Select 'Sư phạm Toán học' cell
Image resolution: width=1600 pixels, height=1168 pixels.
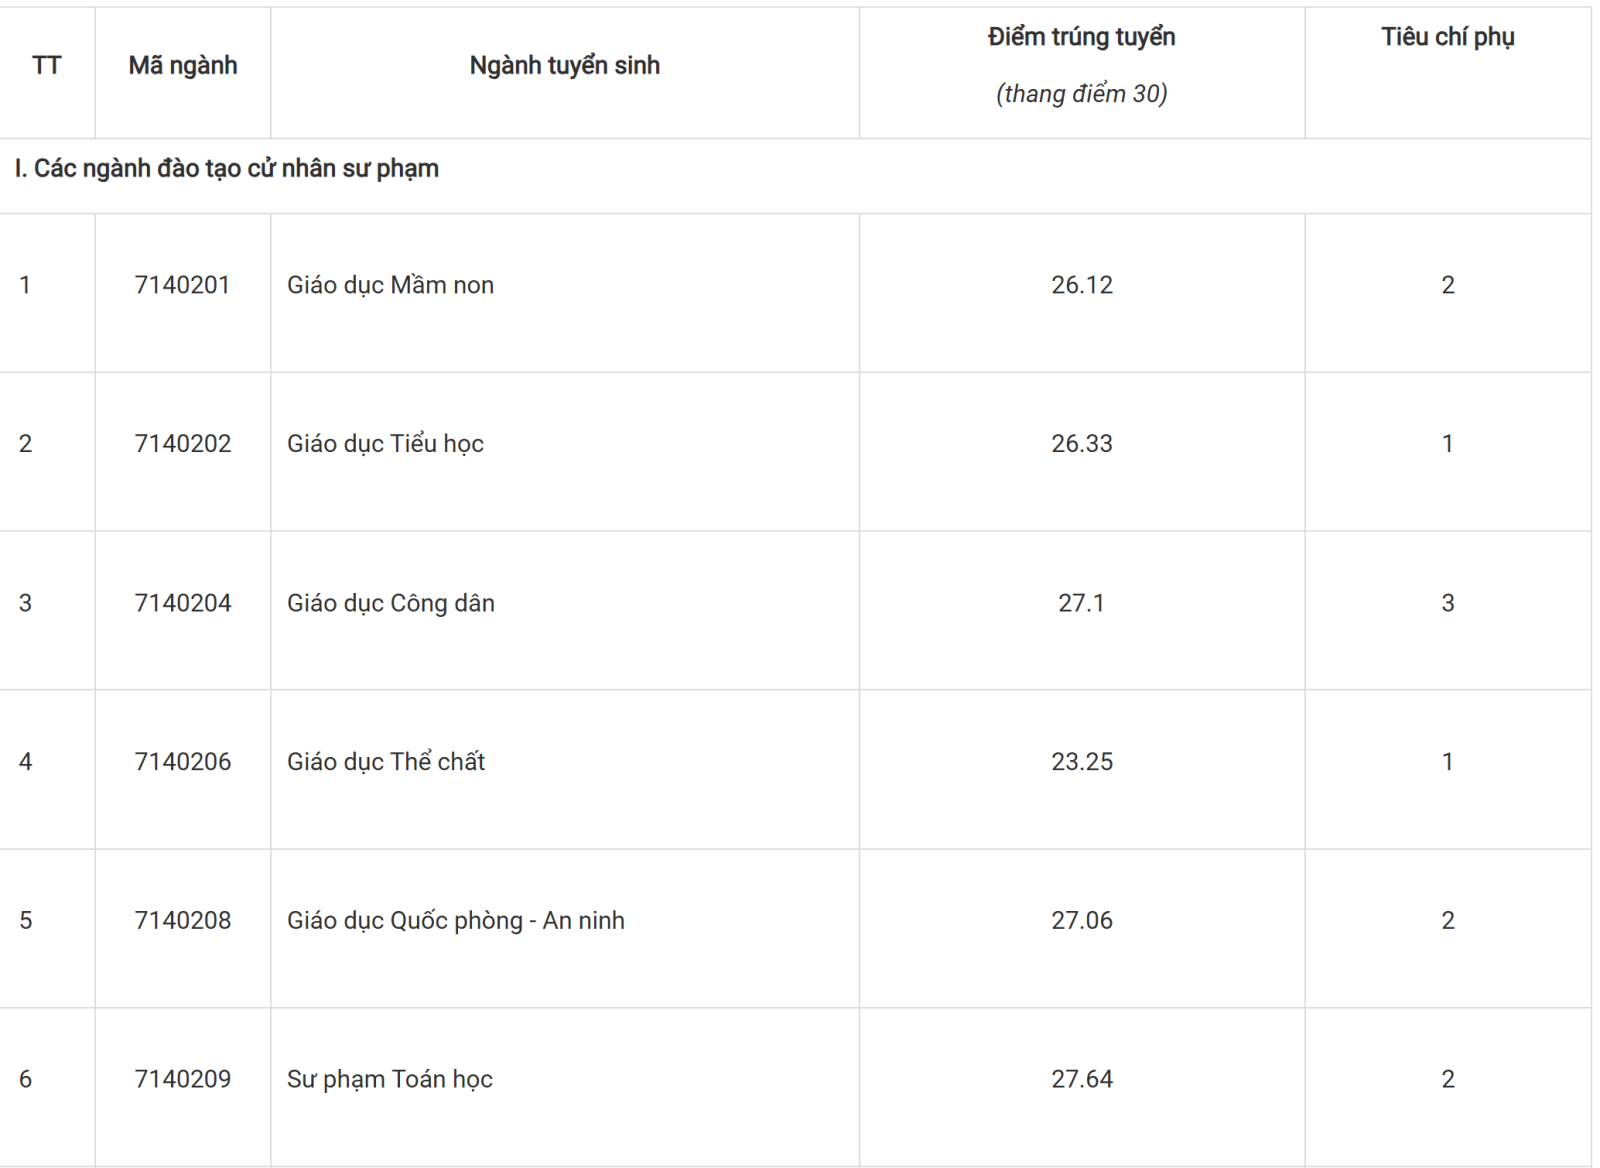pos(390,1079)
